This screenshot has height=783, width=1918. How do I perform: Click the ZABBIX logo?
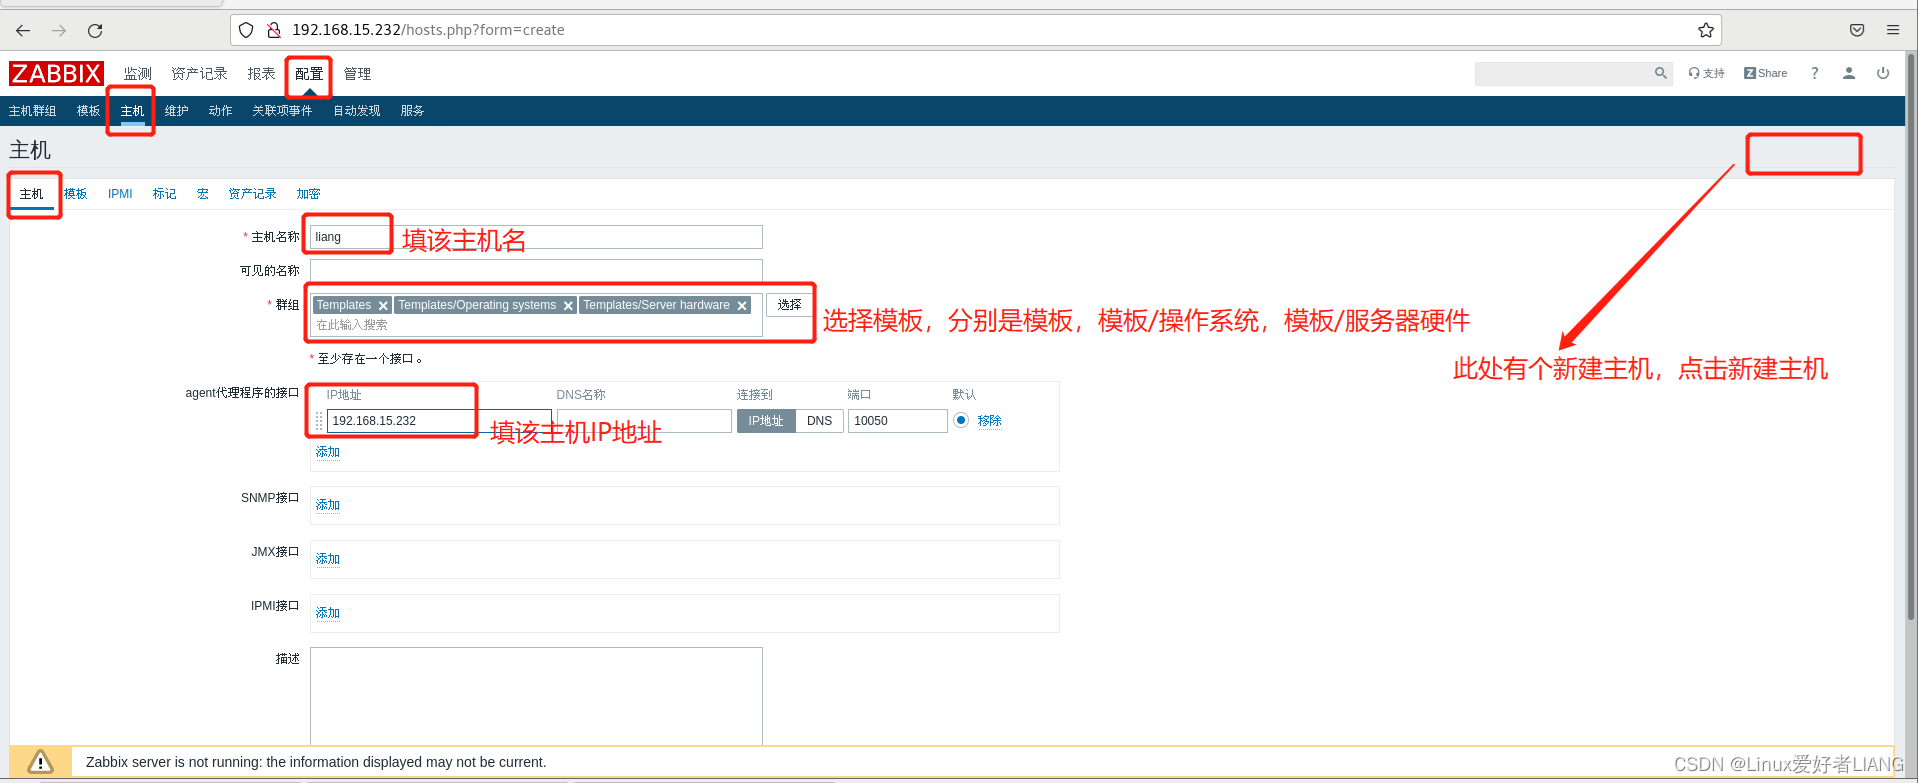pos(56,73)
